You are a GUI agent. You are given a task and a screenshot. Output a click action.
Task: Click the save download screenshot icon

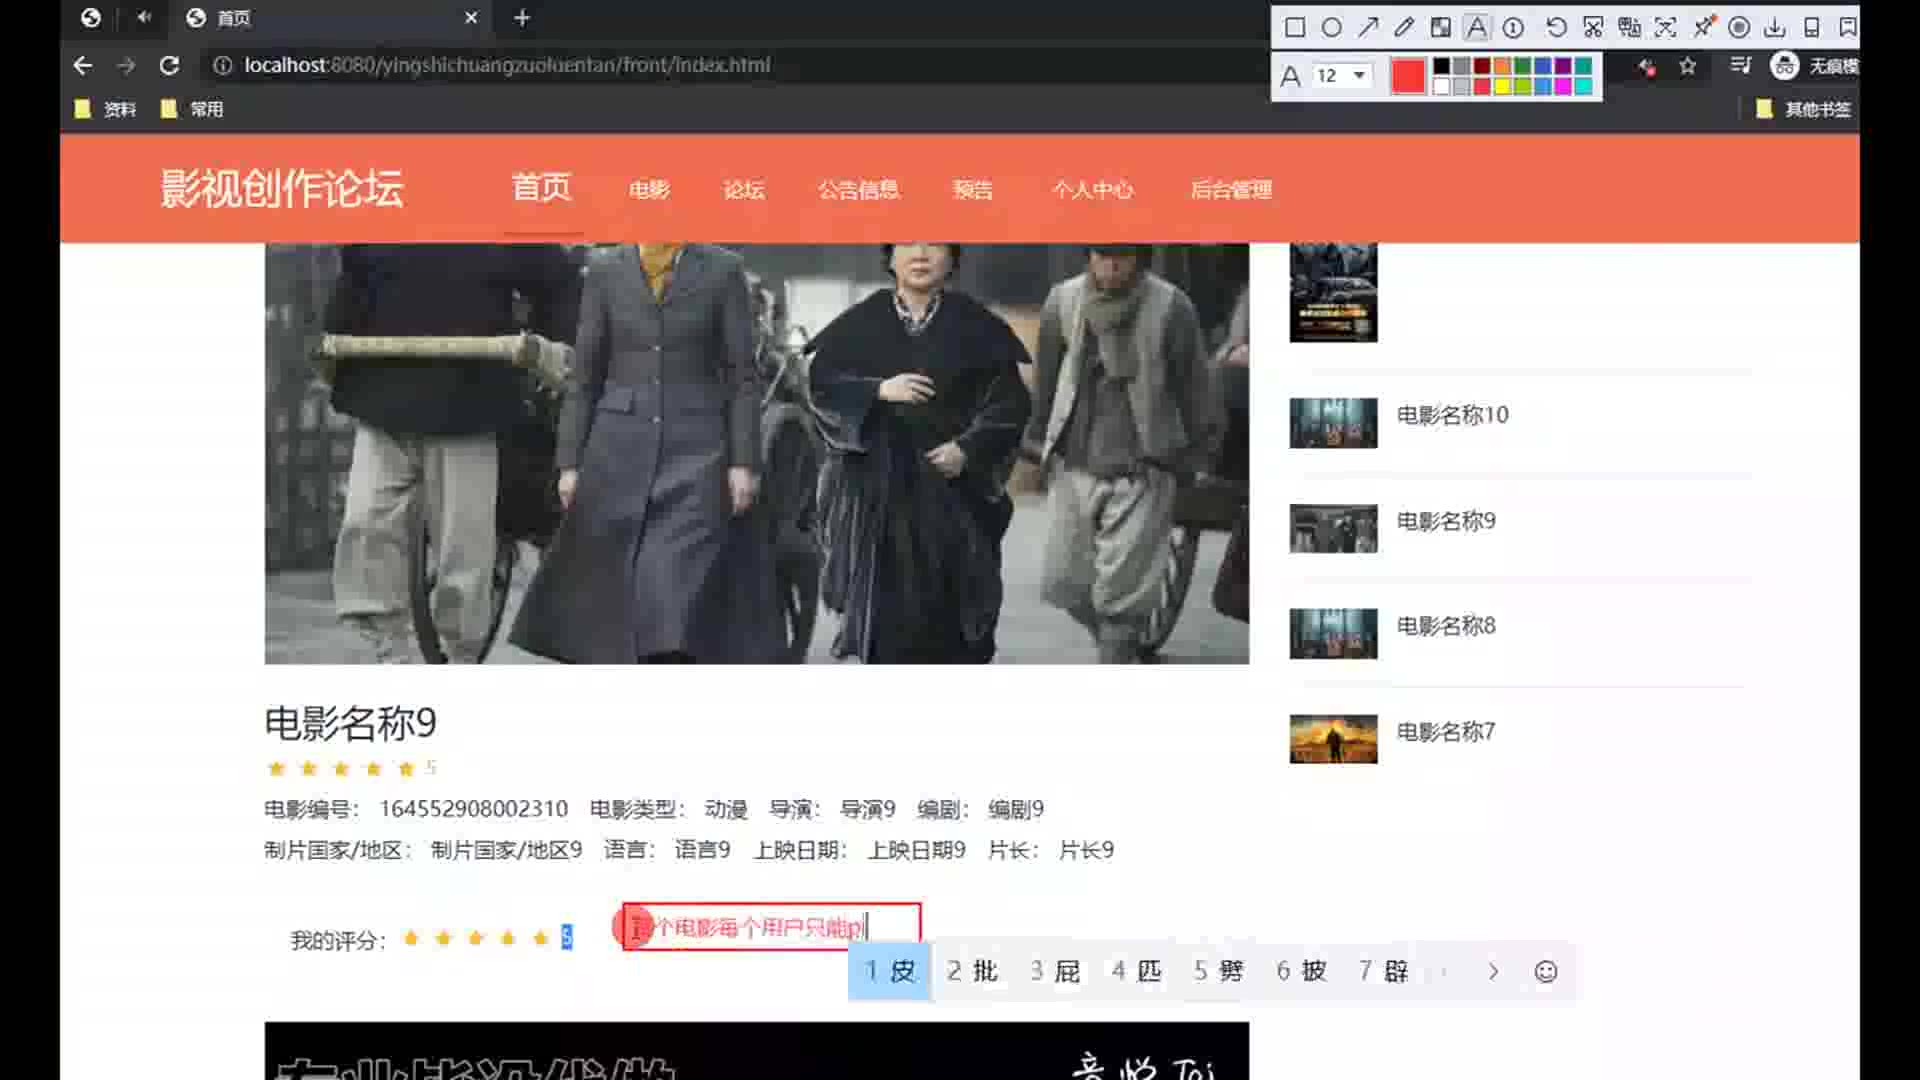point(1775,27)
